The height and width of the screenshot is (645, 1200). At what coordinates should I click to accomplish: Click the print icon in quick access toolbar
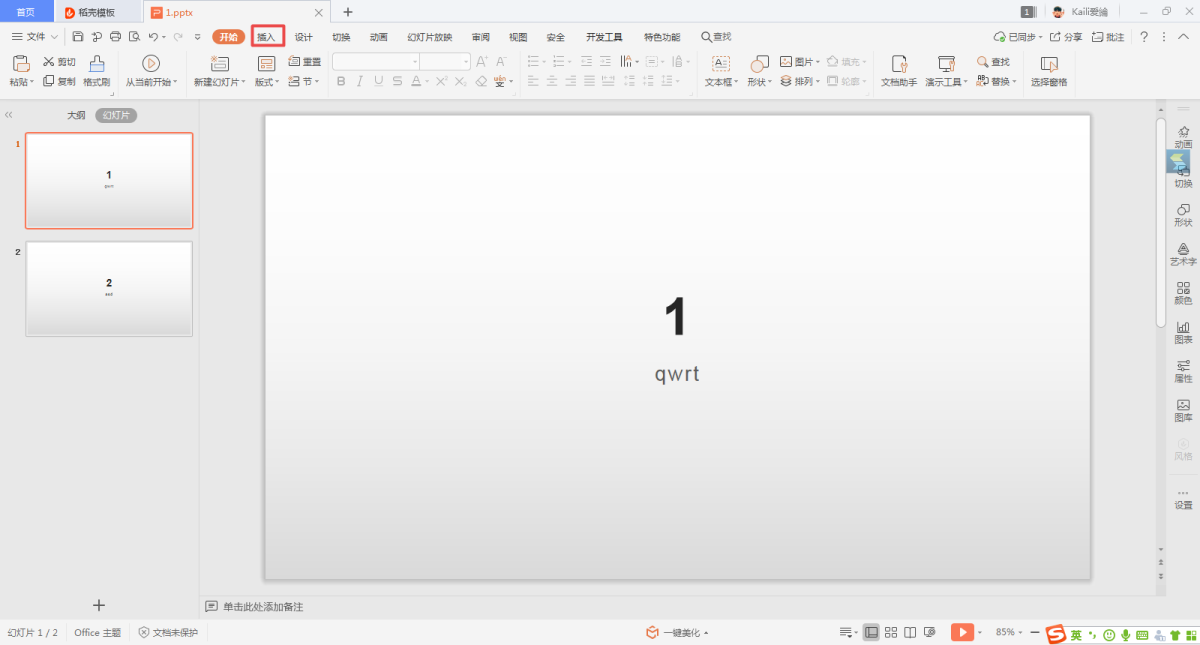coord(115,37)
